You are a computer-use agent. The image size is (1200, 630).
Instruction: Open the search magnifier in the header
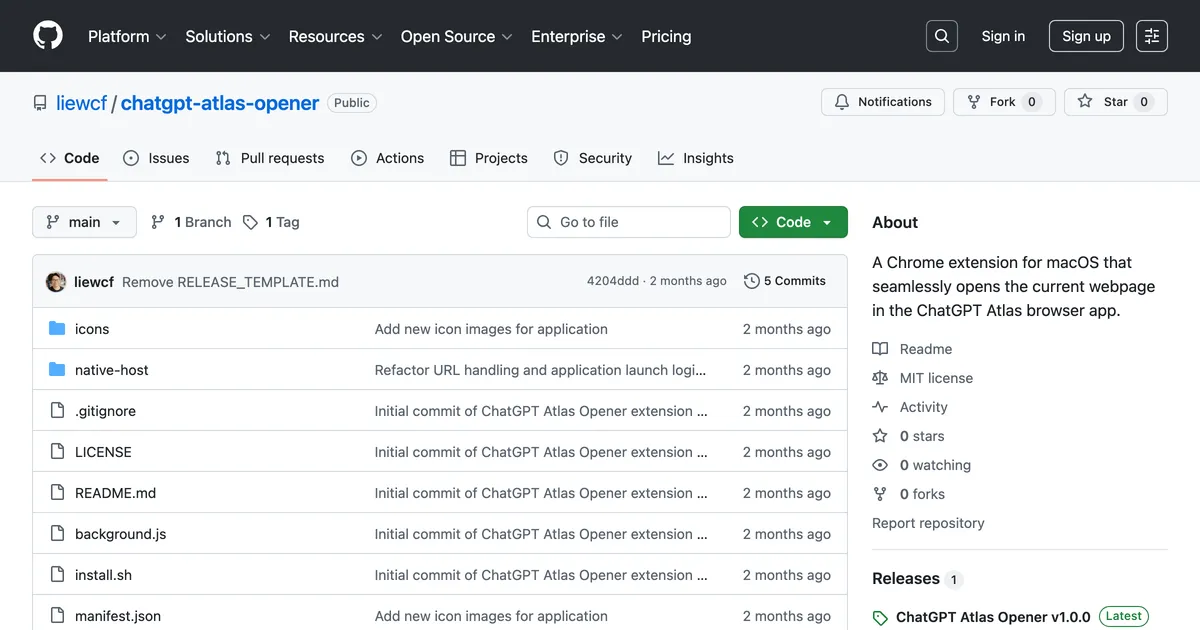[x=941, y=35]
